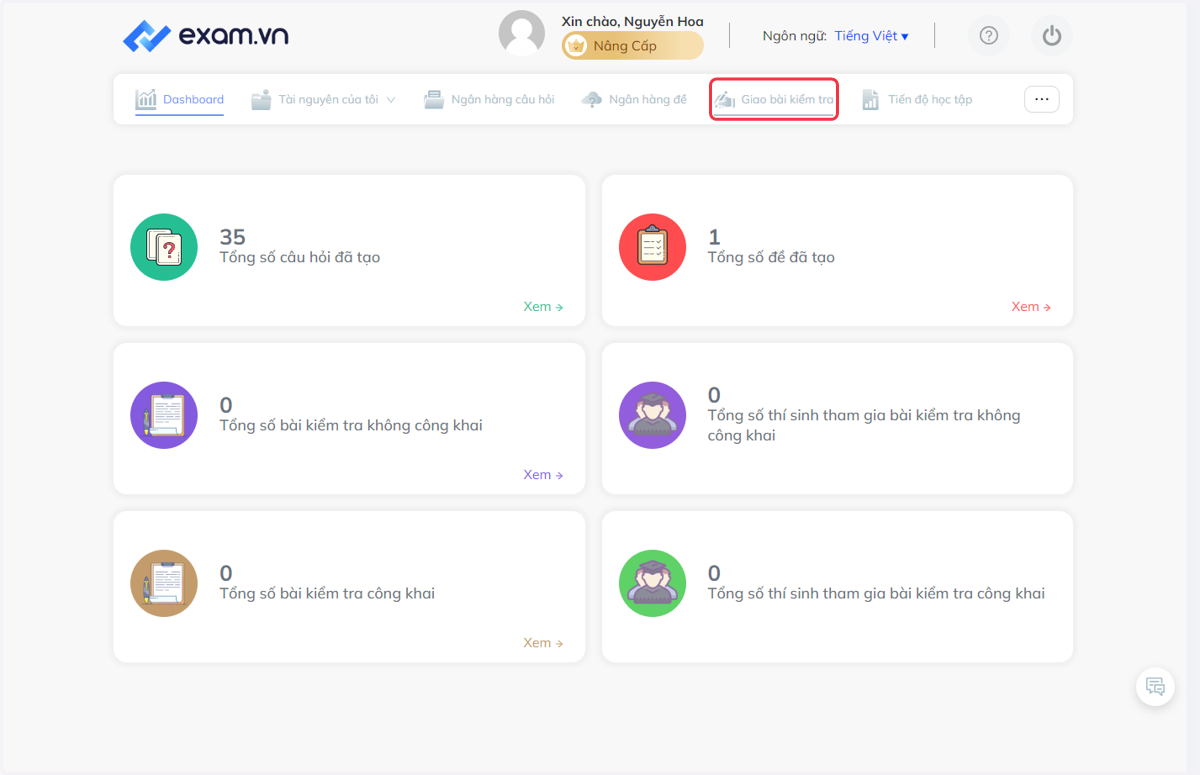This screenshot has height=775, width=1200.
Task: Open the Tiếng Việt language dropdown
Action: click(872, 36)
